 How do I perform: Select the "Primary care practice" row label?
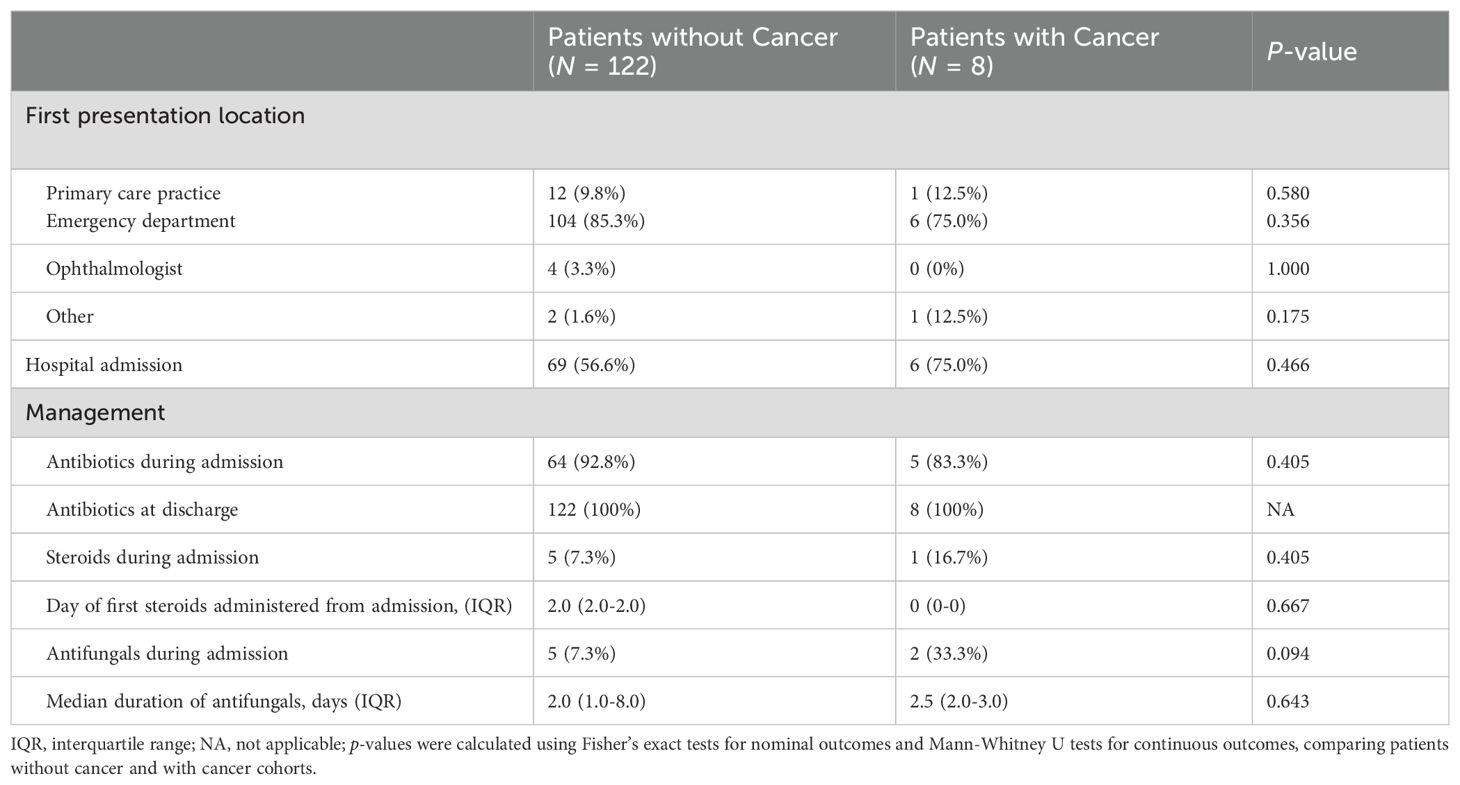pyautogui.click(x=133, y=193)
